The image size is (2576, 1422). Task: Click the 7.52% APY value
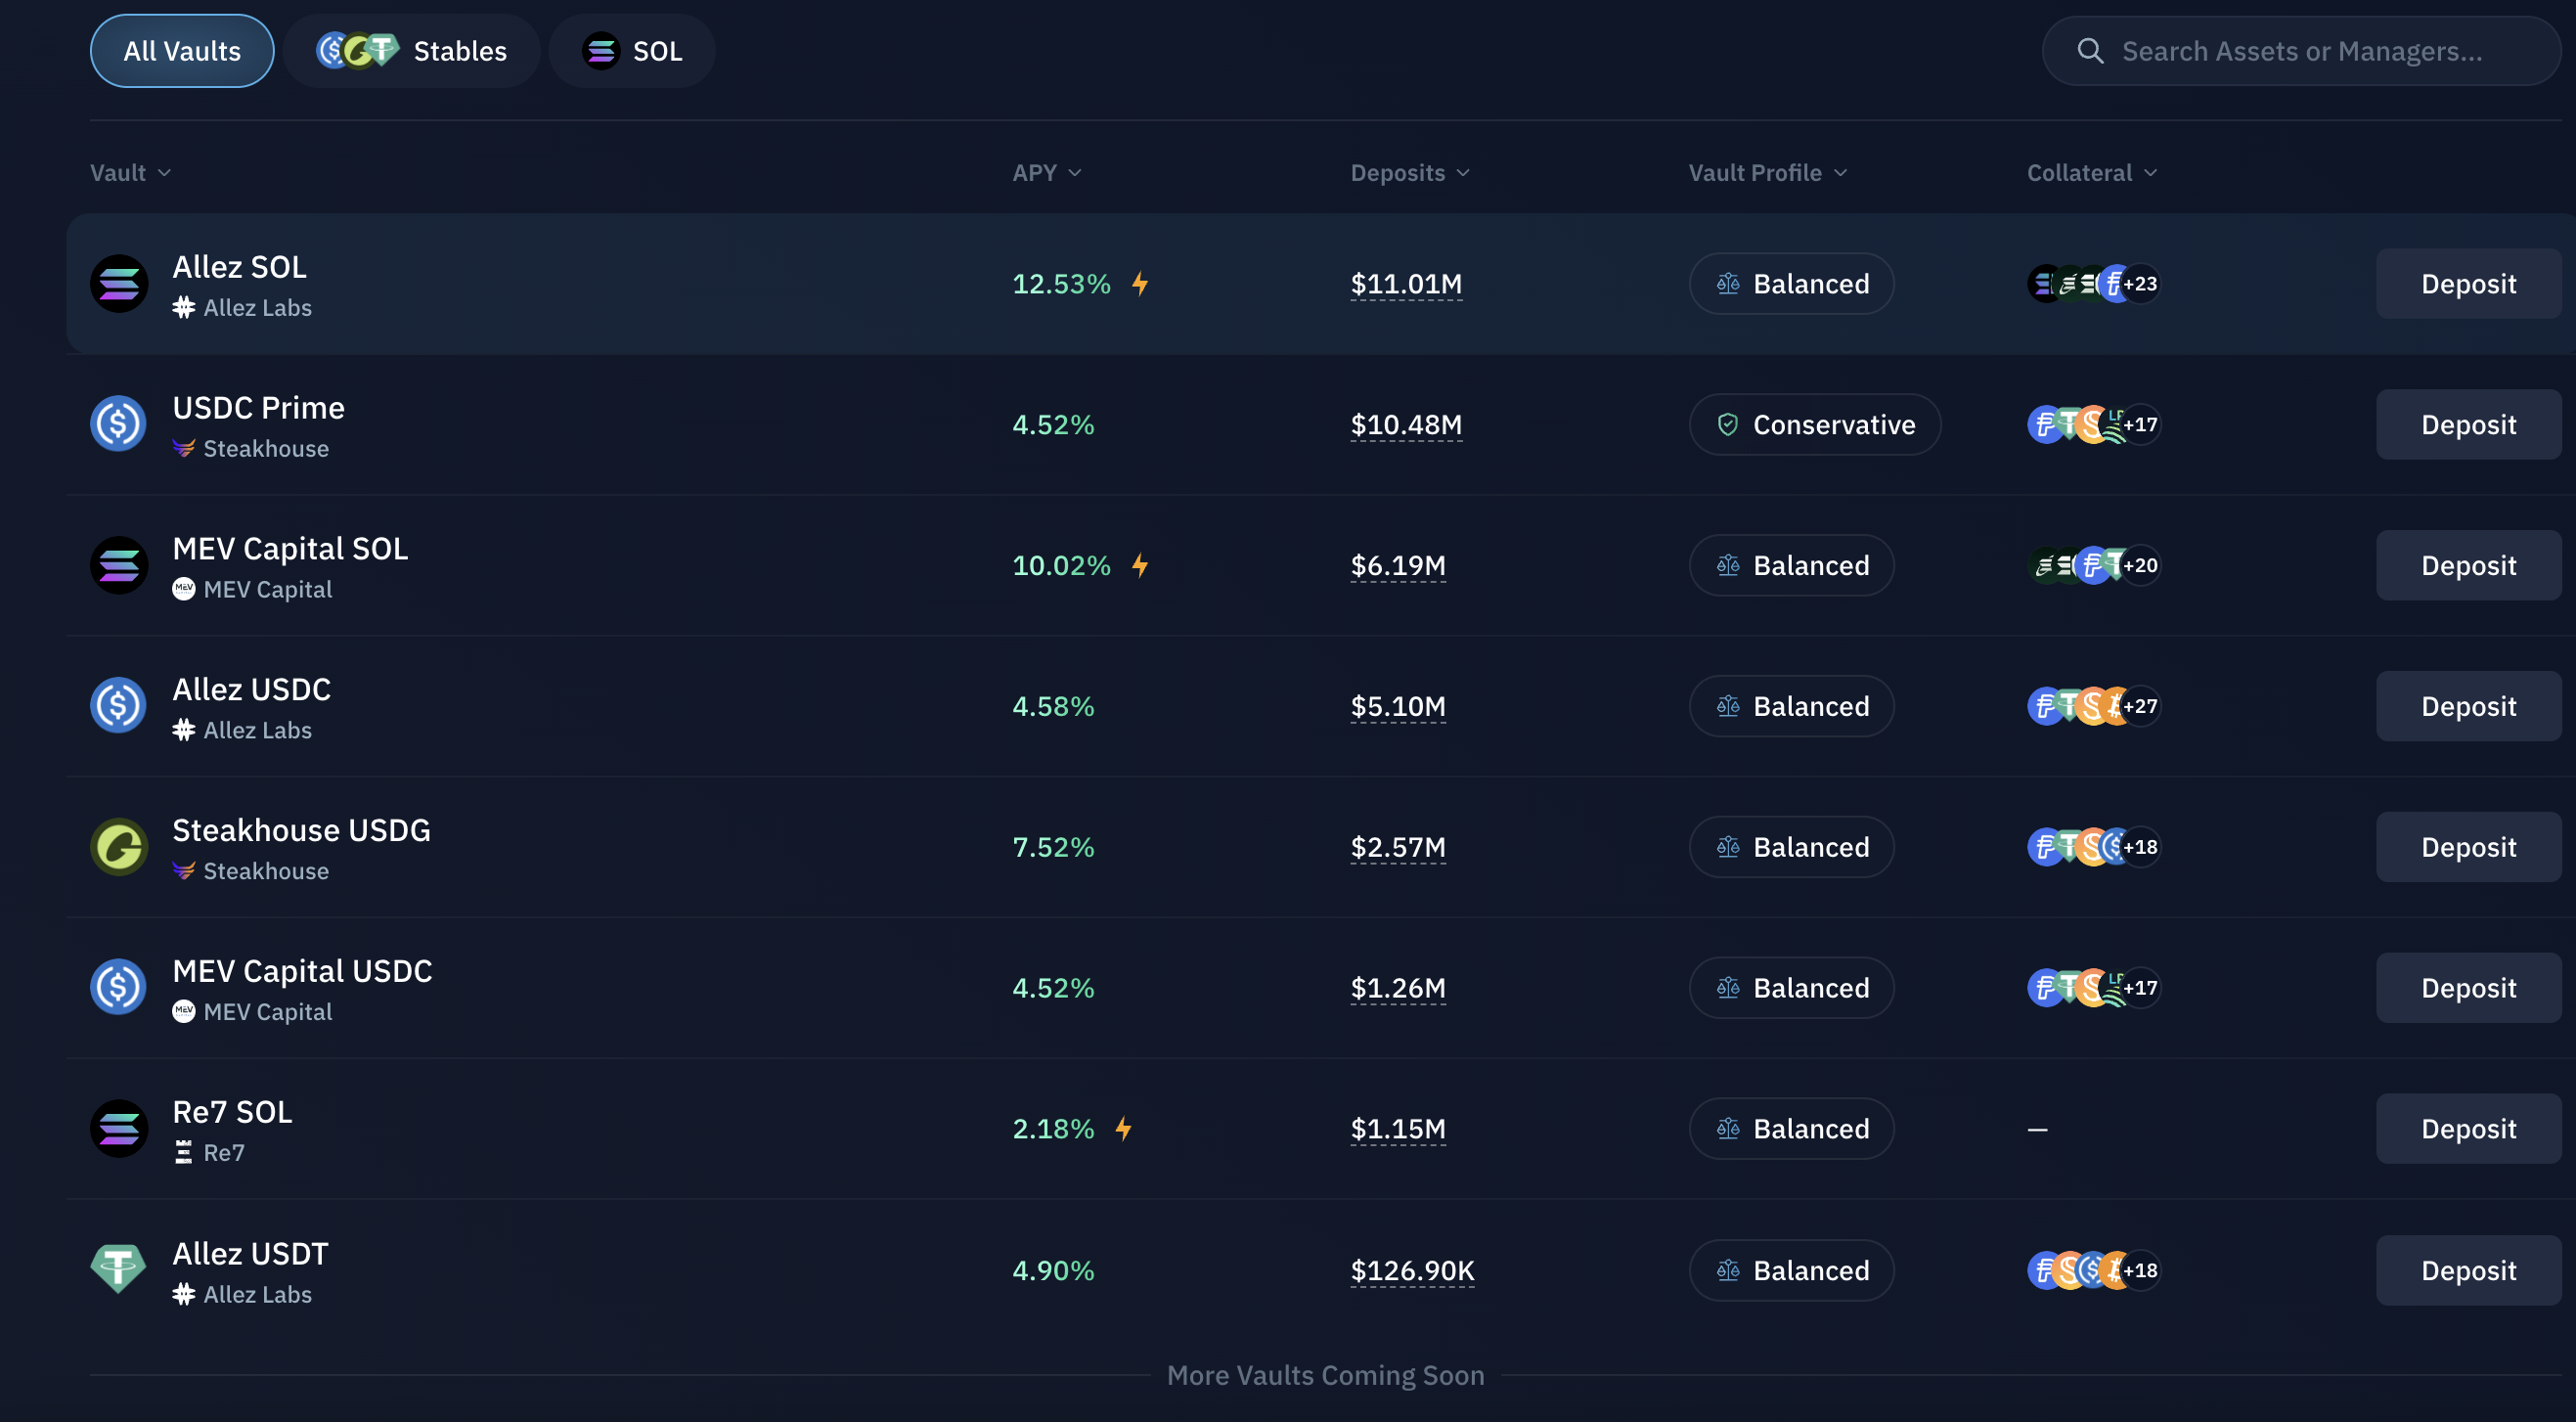pyautogui.click(x=1053, y=847)
